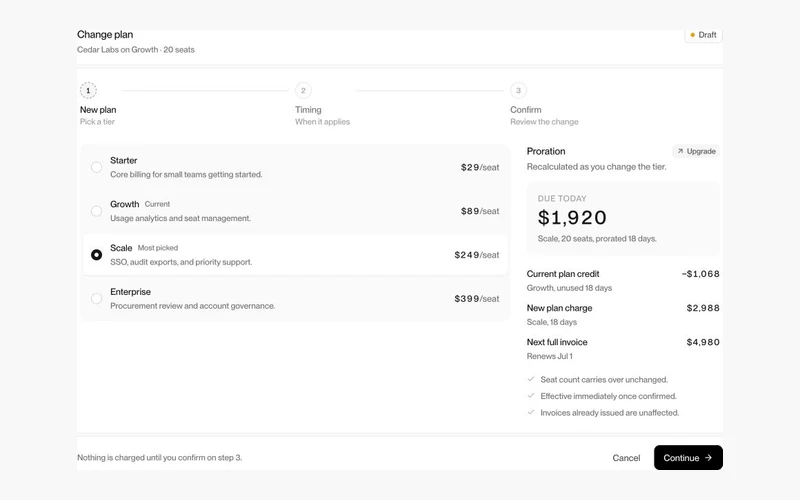Click Usage analytics and seat management text
The width and height of the screenshot is (800, 500).
(181, 218)
